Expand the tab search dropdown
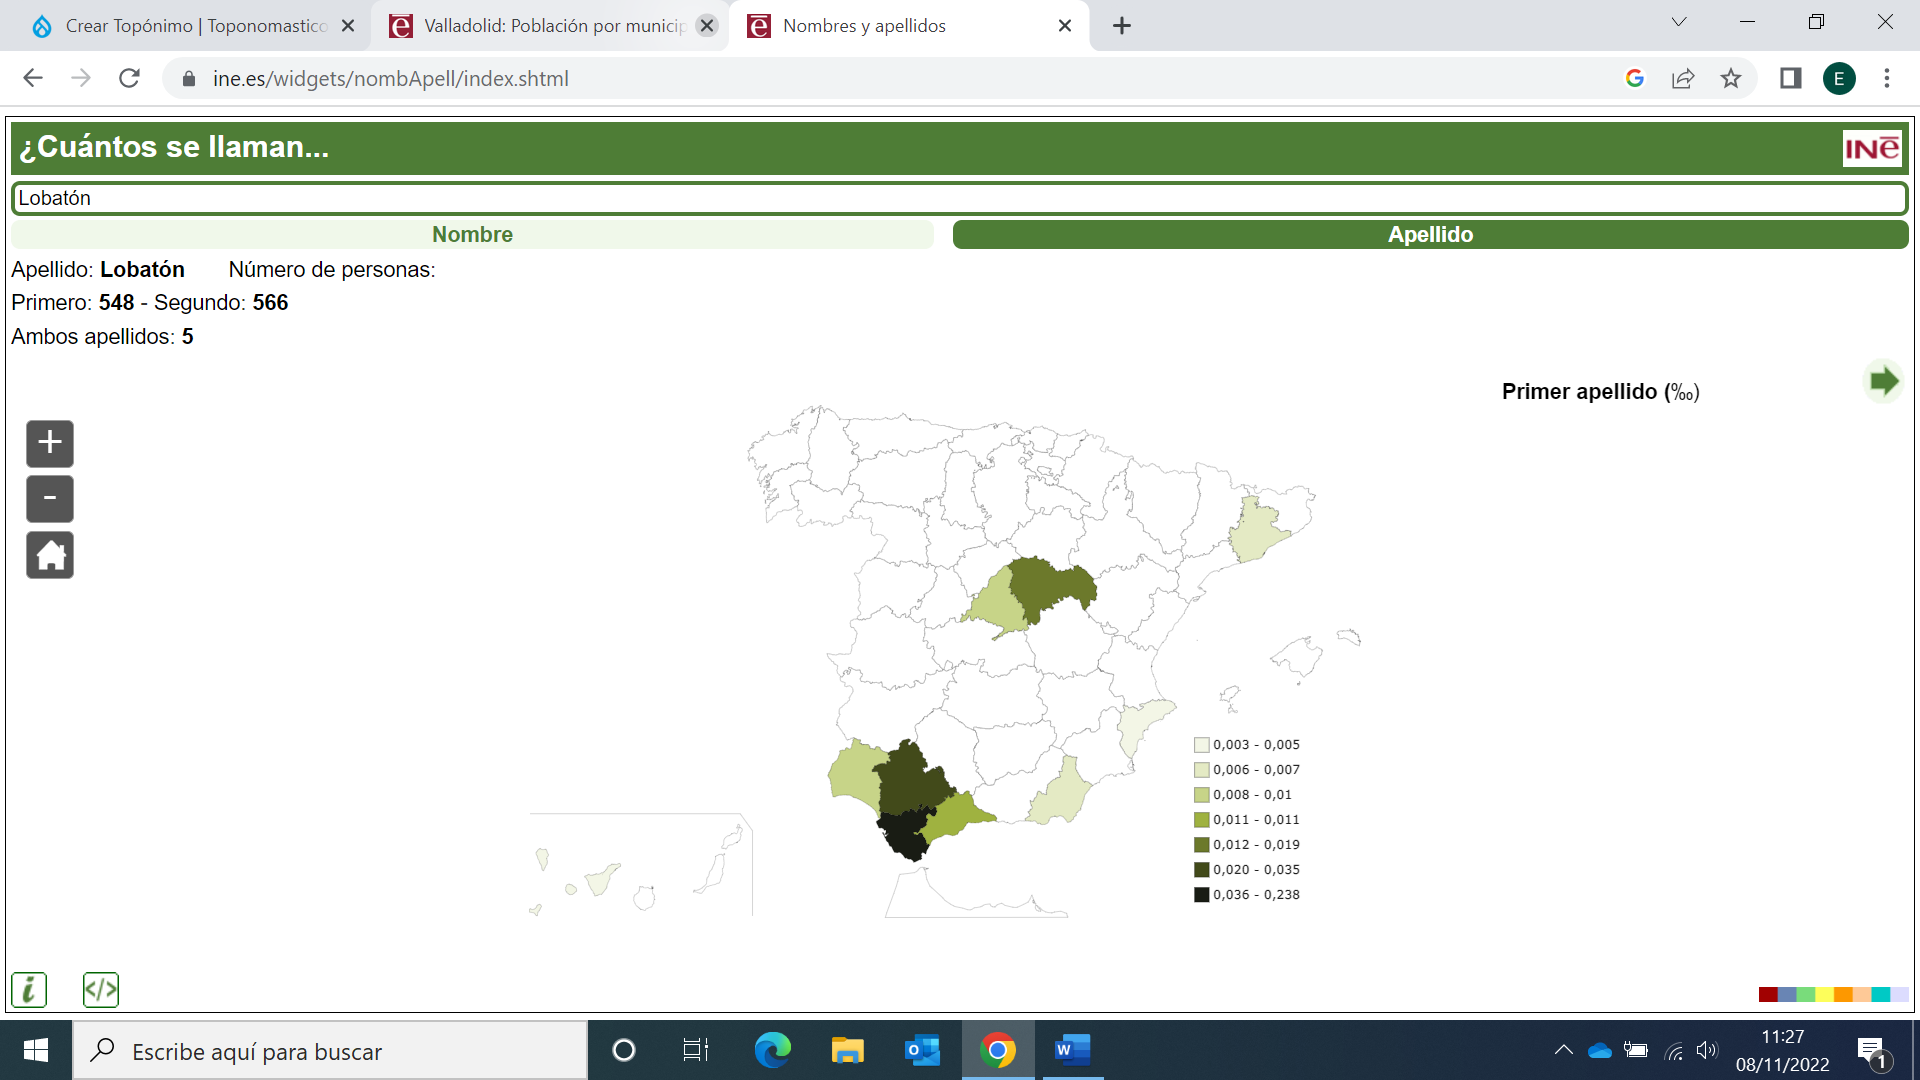1920x1080 pixels. pyautogui.click(x=1679, y=23)
